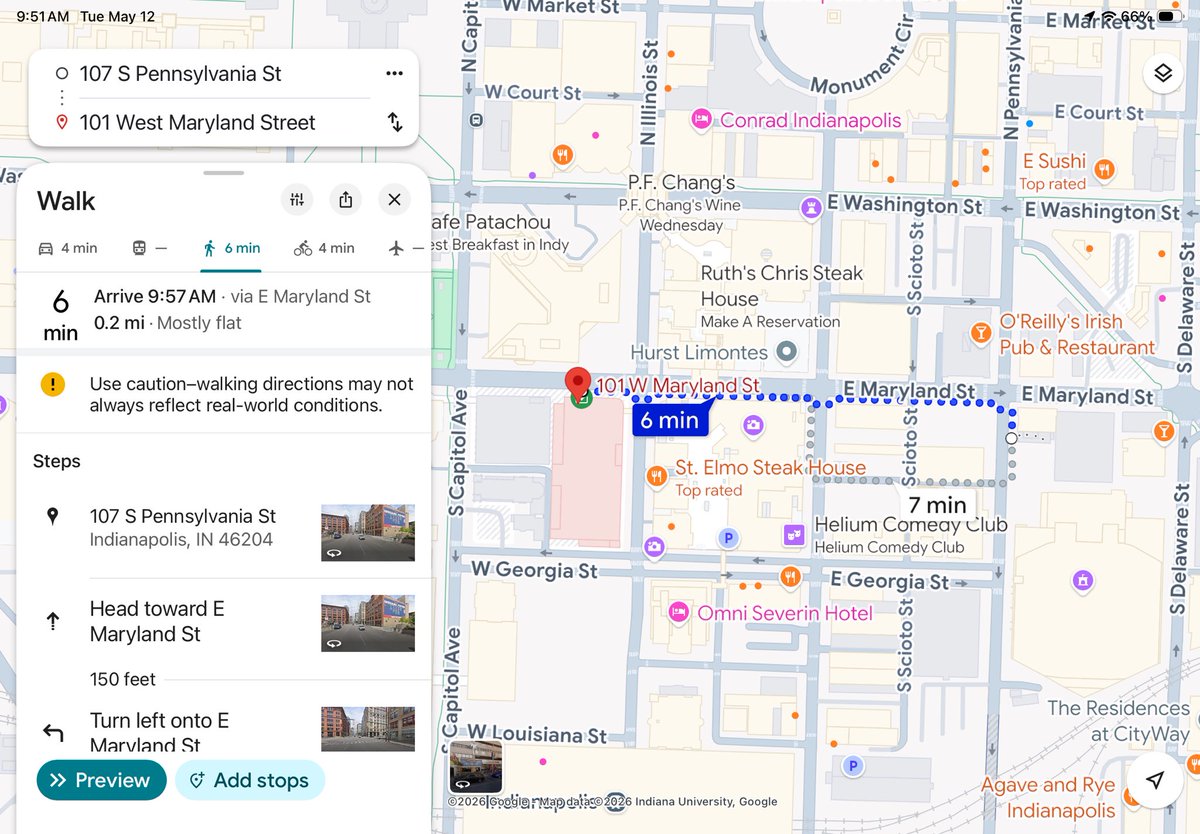Image resolution: width=1200 pixels, height=834 pixels.
Task: Open the three-dot more options menu
Action: [x=394, y=73]
